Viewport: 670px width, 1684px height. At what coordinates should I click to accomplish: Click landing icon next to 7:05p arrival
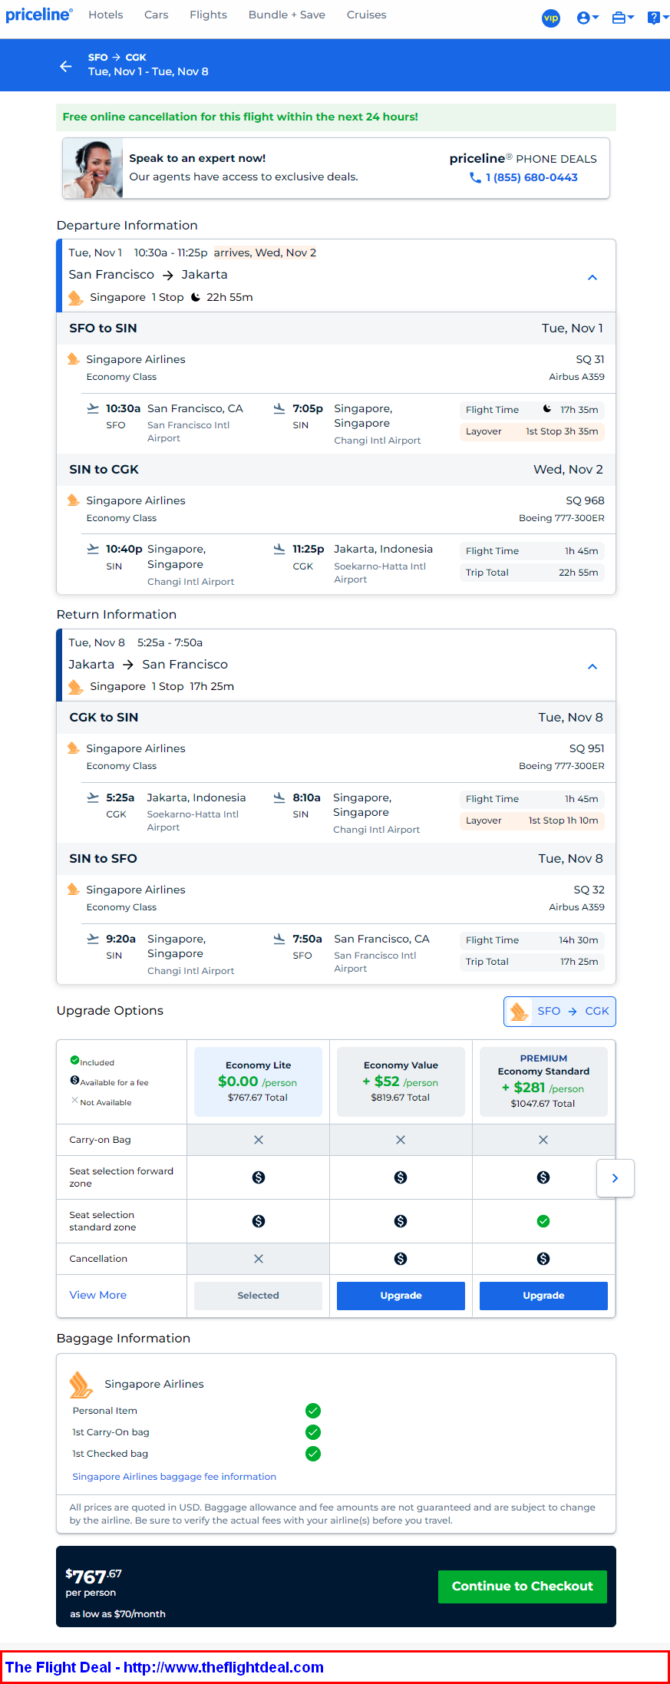tap(279, 408)
